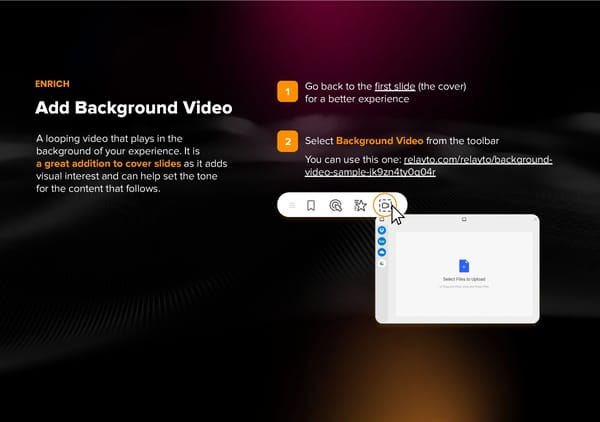Click the blue file upload icon
The width and height of the screenshot is (600, 422).
tap(464, 264)
